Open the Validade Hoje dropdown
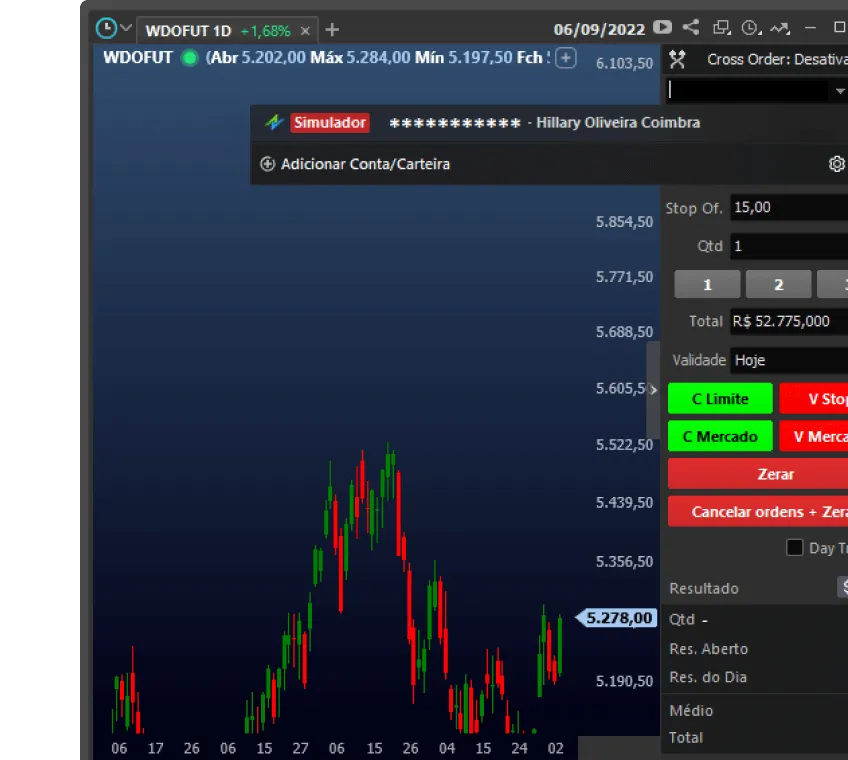This screenshot has width=848, height=760. [790, 360]
